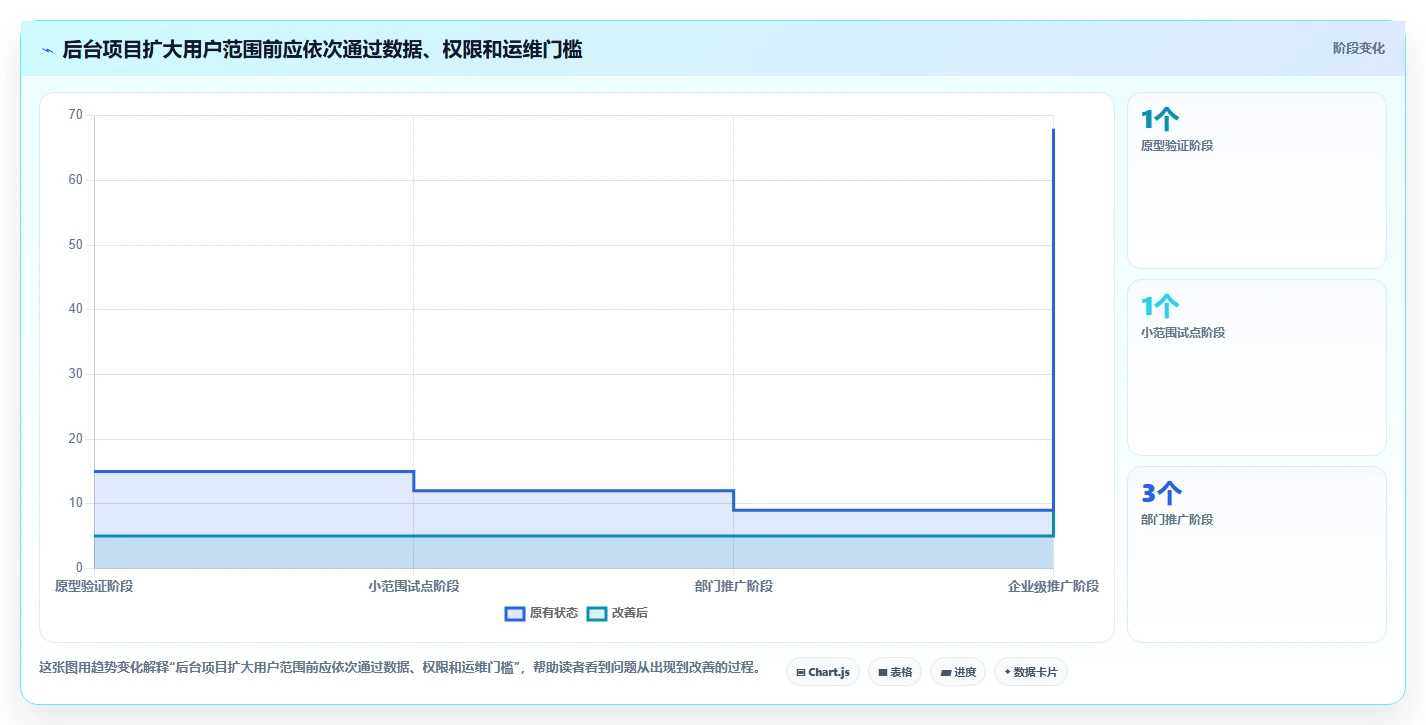Click the 改善后 legend label
This screenshot has height=725, width=1426.
click(630, 613)
